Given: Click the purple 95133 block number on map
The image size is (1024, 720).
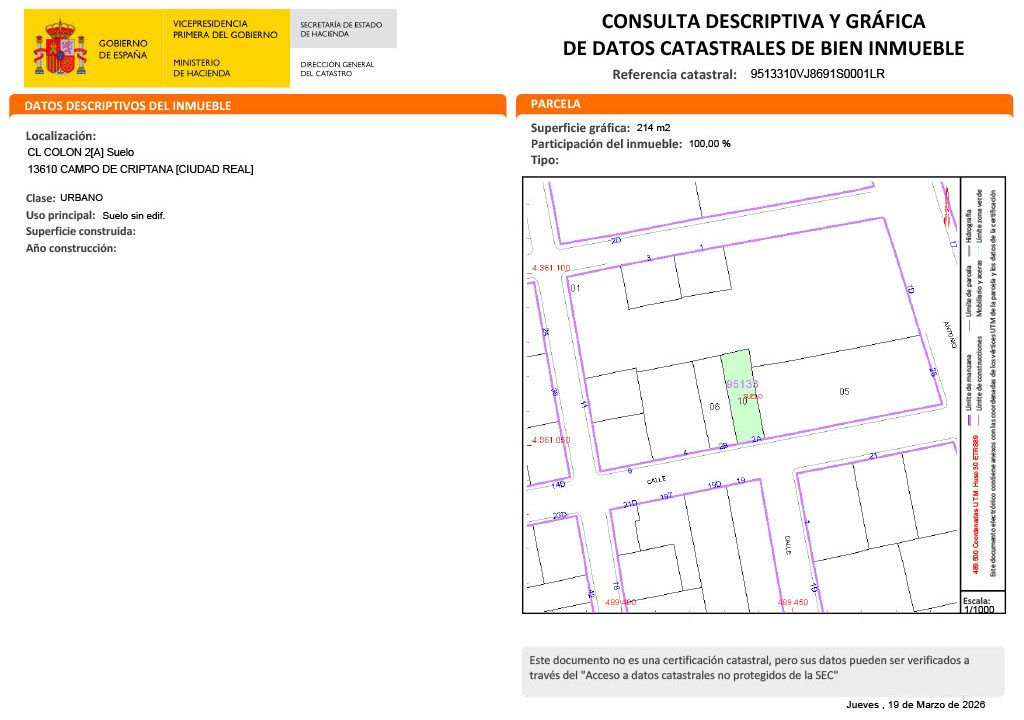Looking at the screenshot, I should (x=741, y=384).
